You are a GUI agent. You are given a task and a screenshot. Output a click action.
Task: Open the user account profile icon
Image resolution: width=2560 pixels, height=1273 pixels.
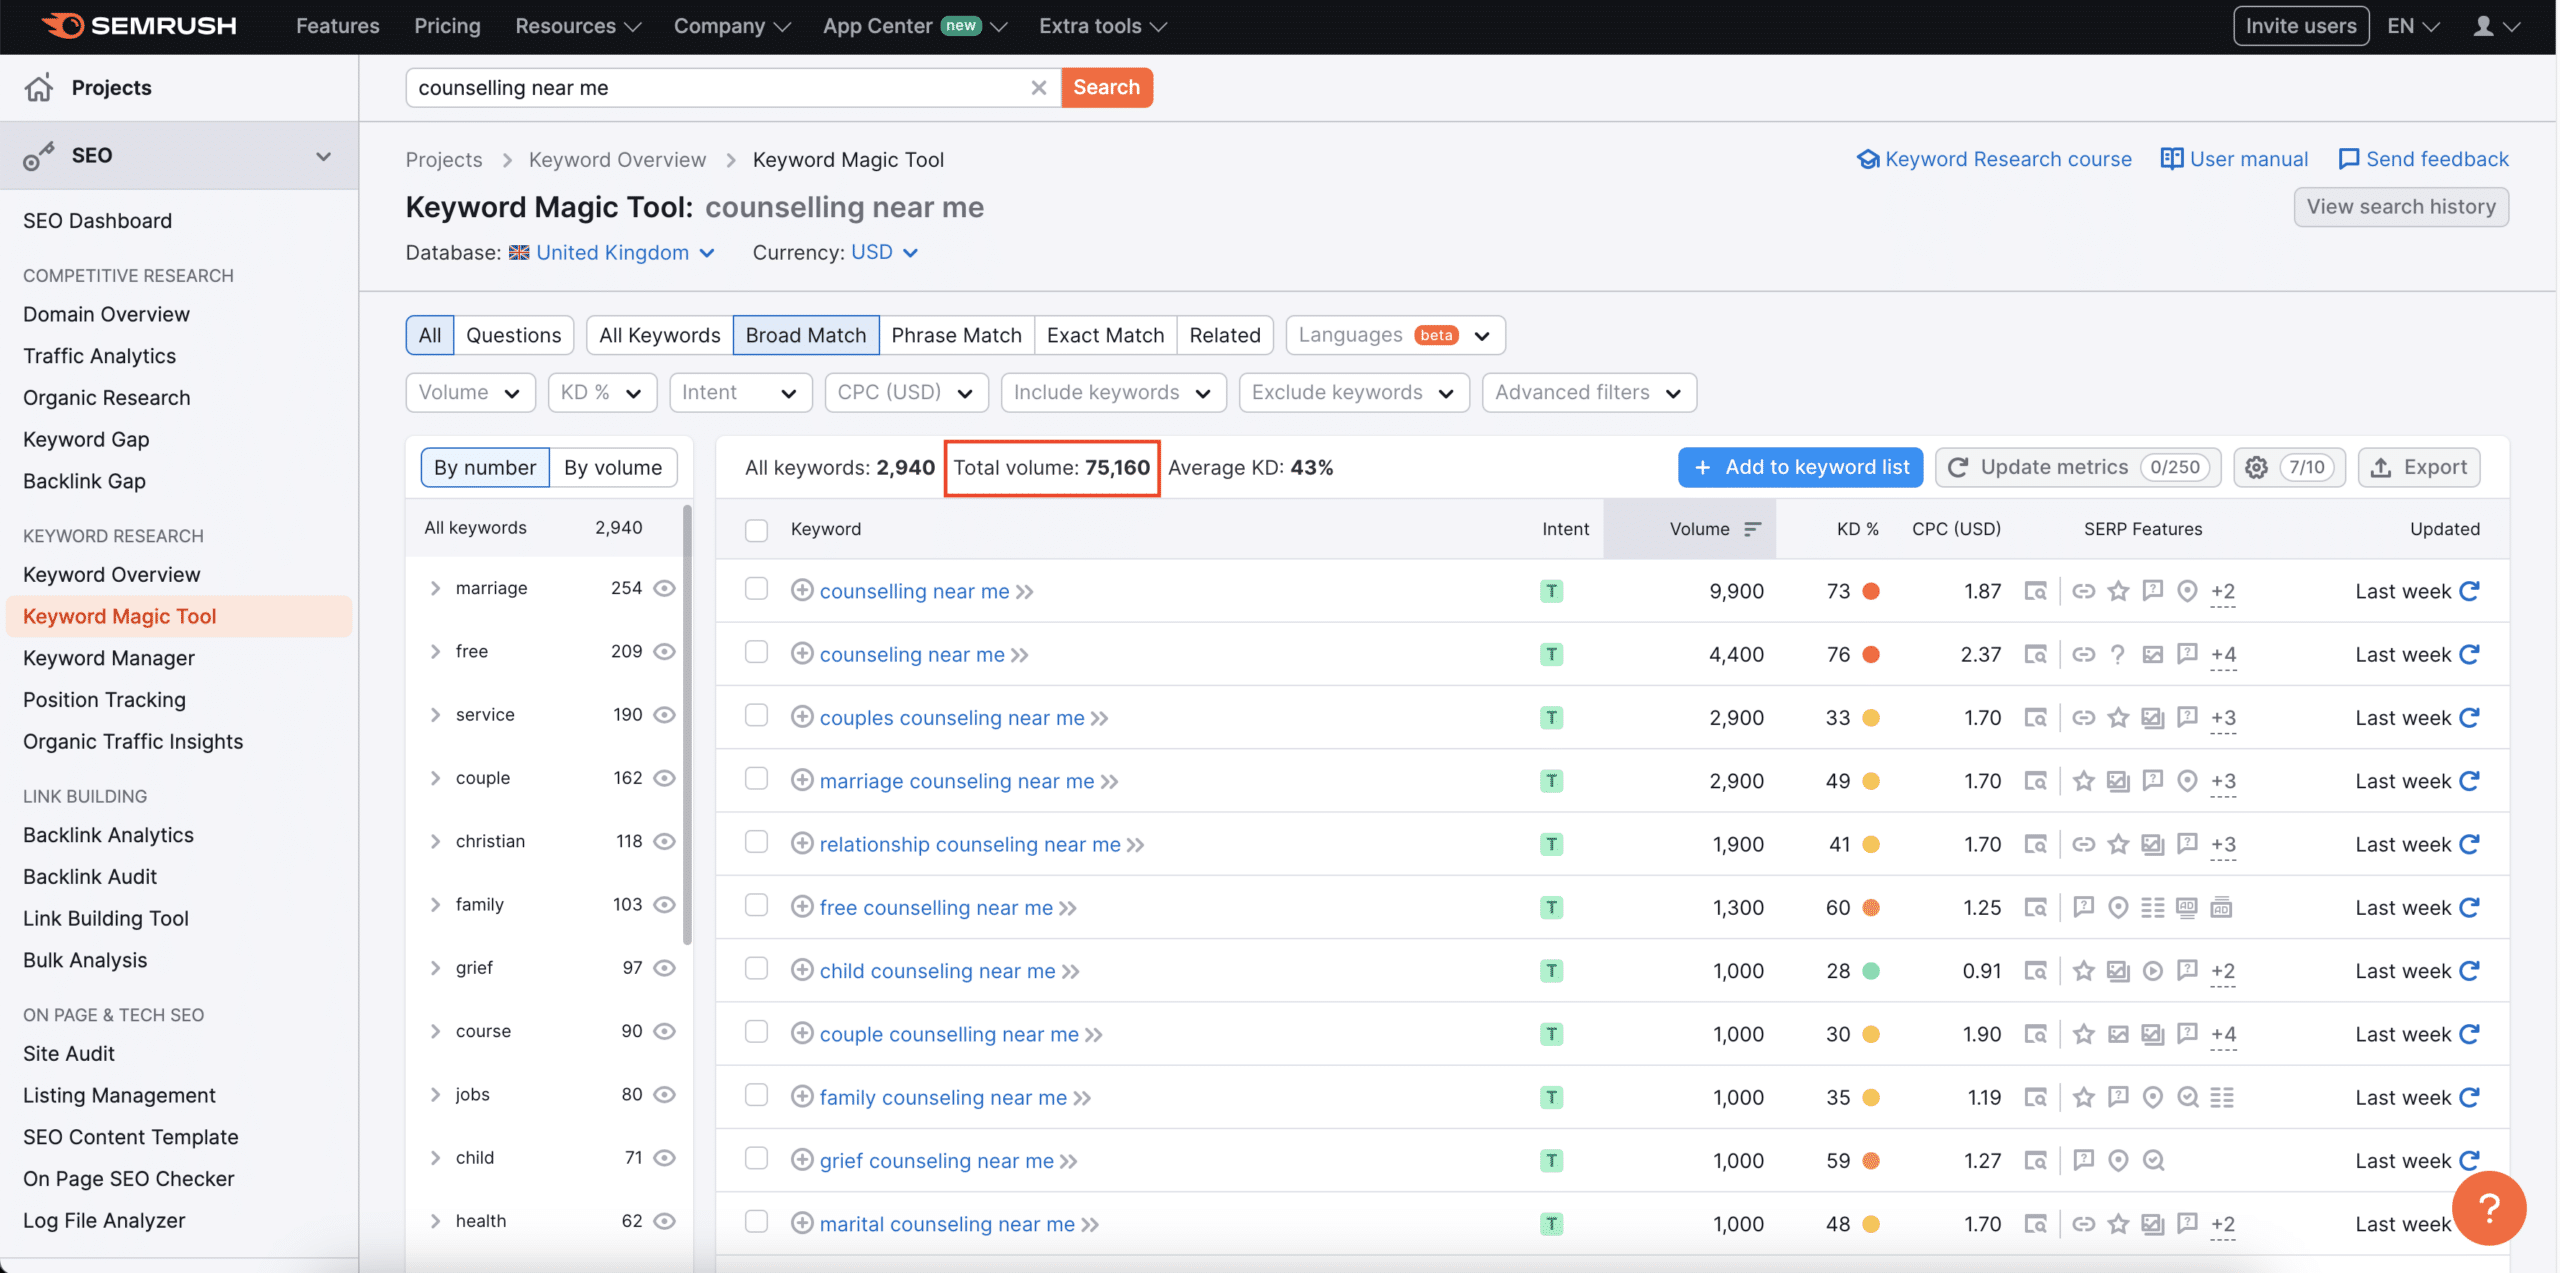(2482, 26)
